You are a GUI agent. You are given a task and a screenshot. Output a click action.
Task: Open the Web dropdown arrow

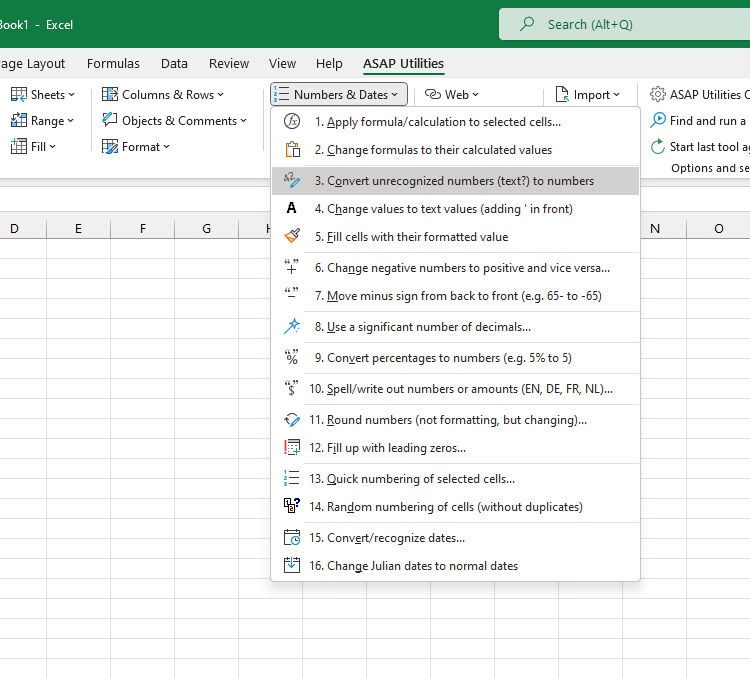[475, 95]
